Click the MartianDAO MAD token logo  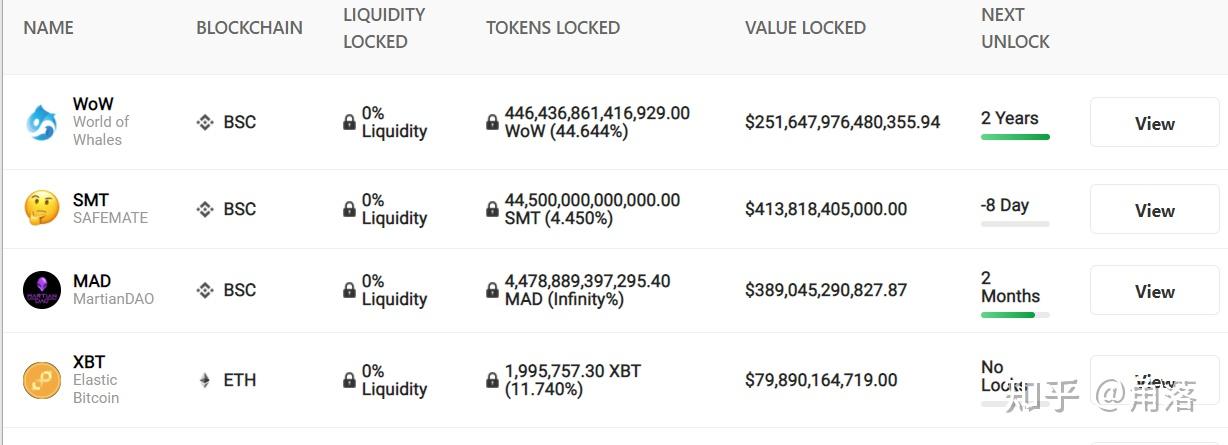coord(42,290)
